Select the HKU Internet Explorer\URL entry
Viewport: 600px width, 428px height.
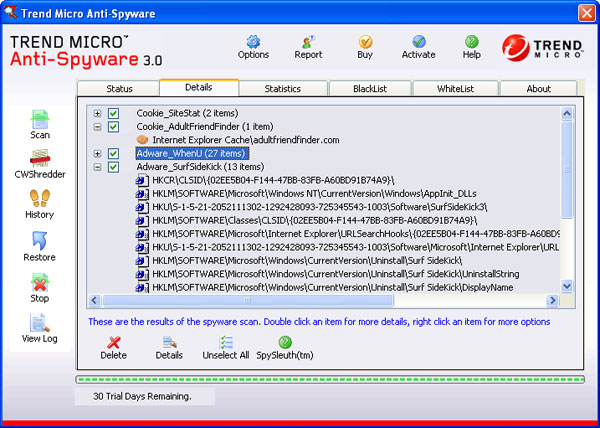click(x=356, y=247)
